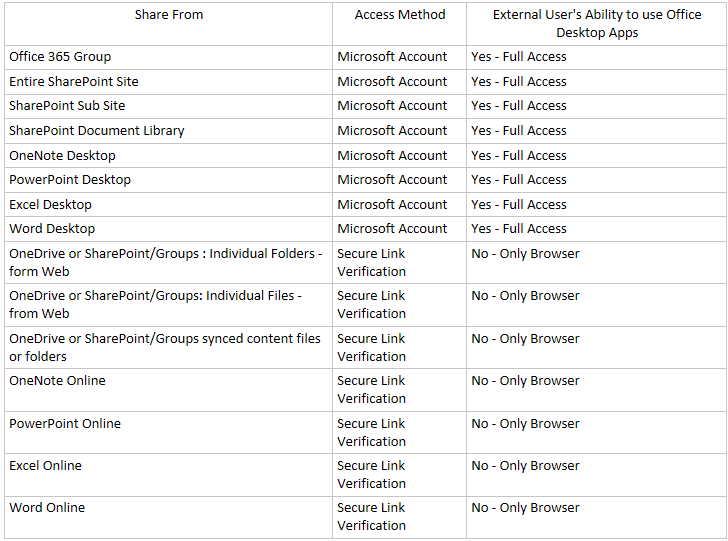The height and width of the screenshot is (541, 728).
Task: Select the "SharePoint Sub Site" cell
Action: pos(67,106)
